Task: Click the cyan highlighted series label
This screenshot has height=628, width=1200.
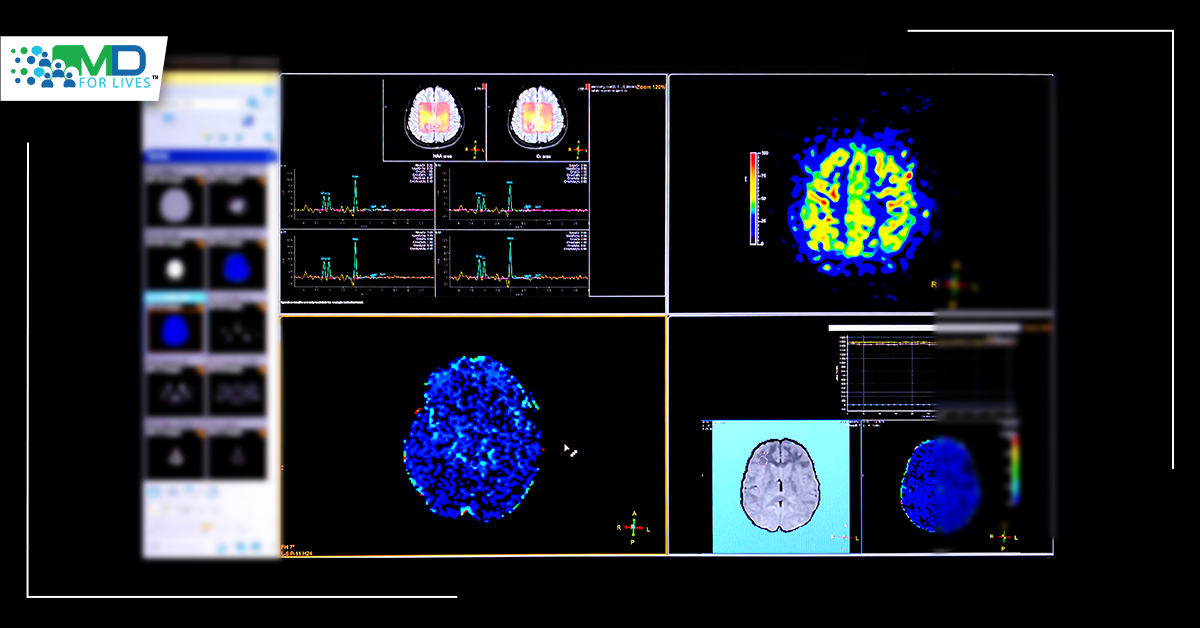Action: coord(175,298)
